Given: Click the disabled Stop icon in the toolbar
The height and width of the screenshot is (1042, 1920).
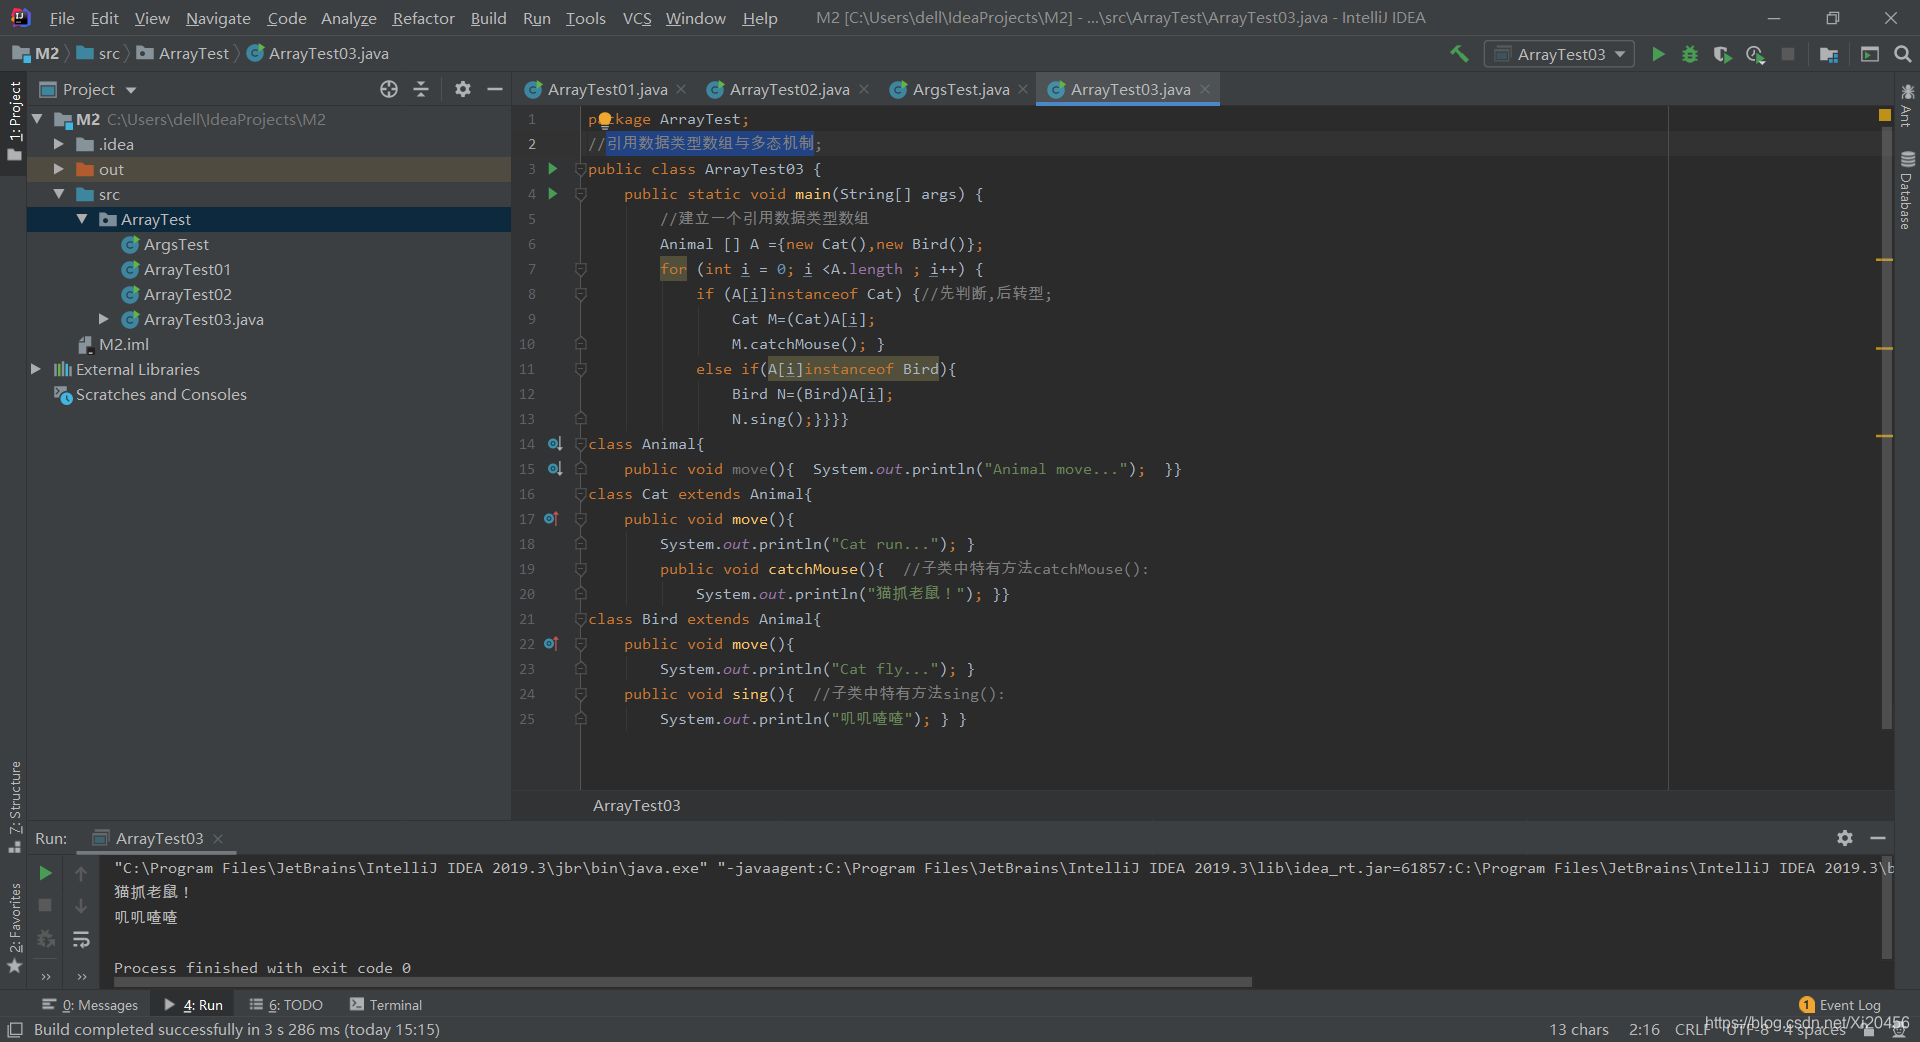Looking at the screenshot, I should coord(1788,54).
